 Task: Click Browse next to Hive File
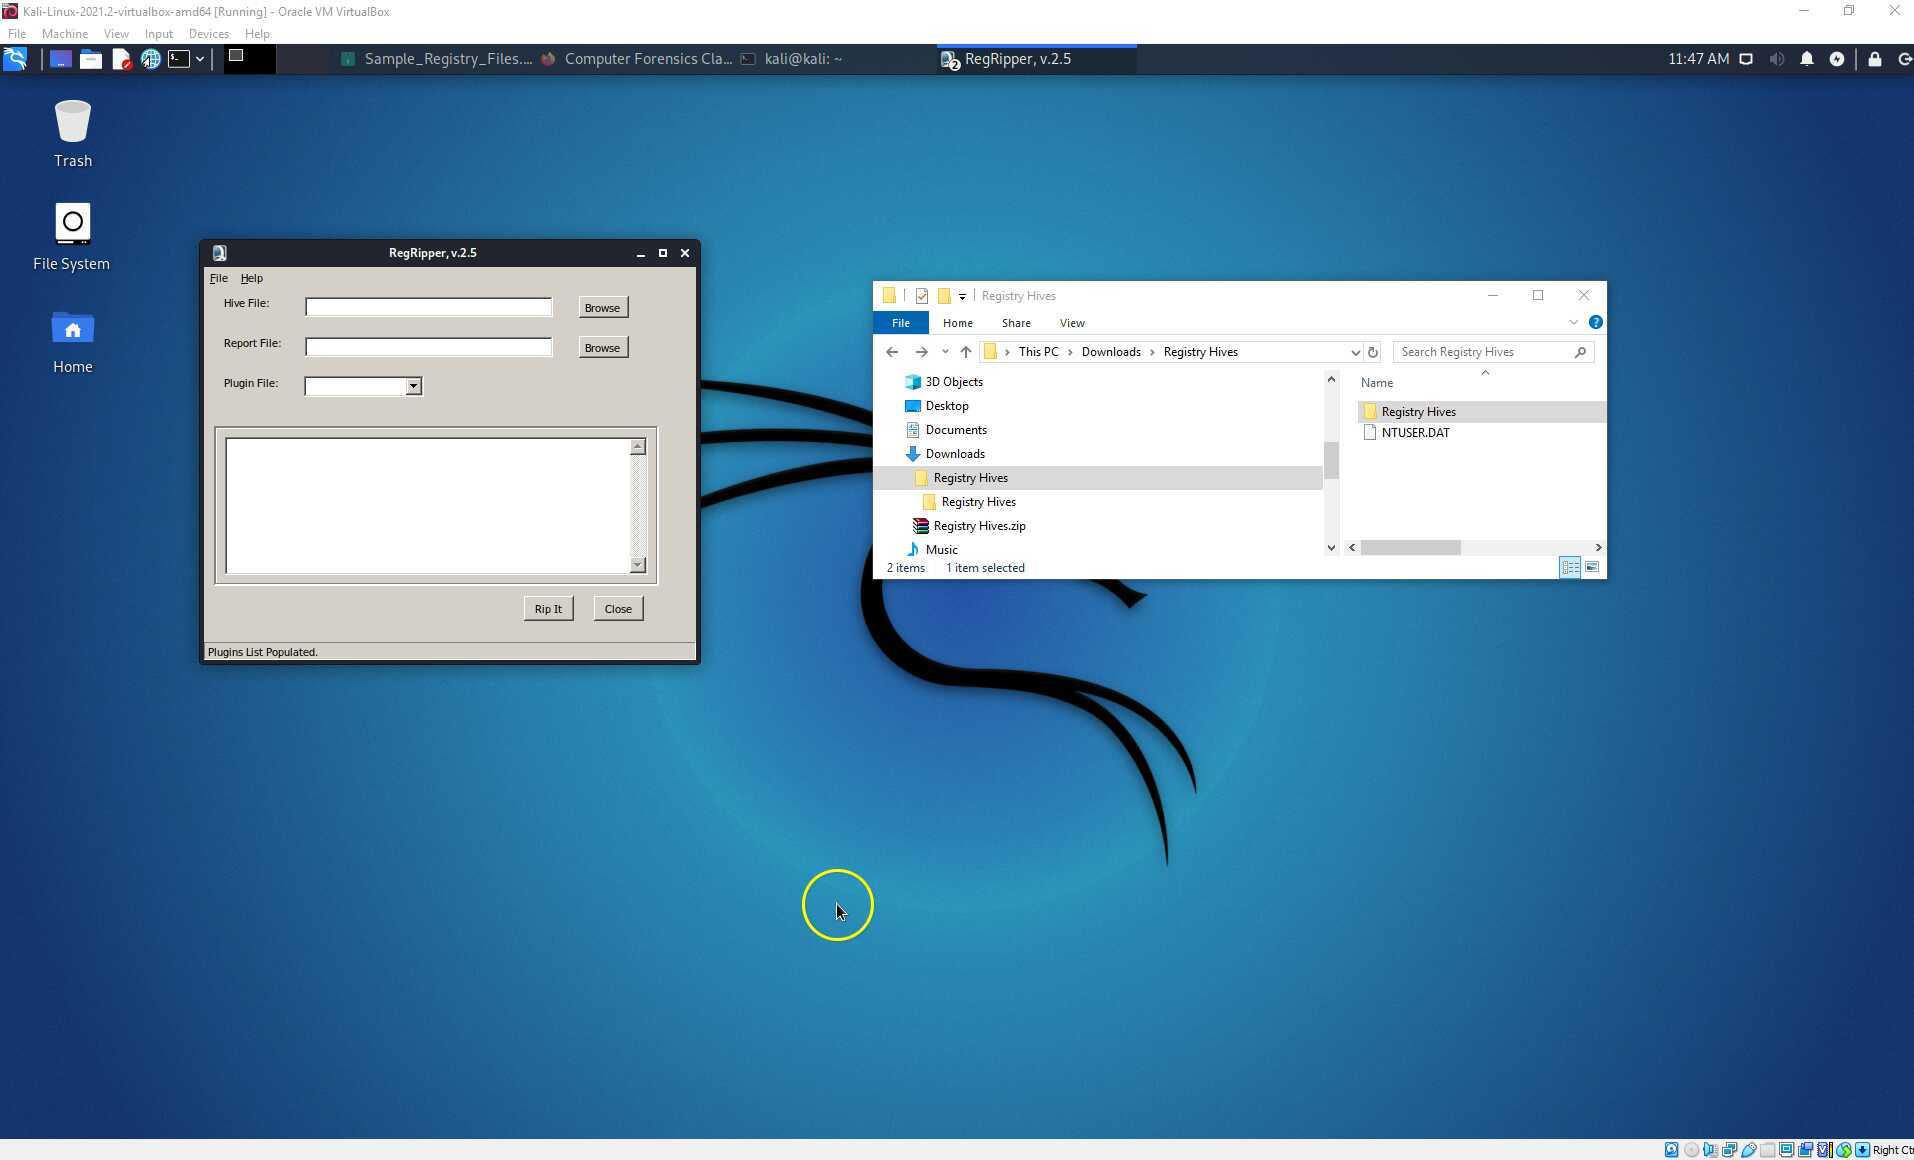coord(602,307)
